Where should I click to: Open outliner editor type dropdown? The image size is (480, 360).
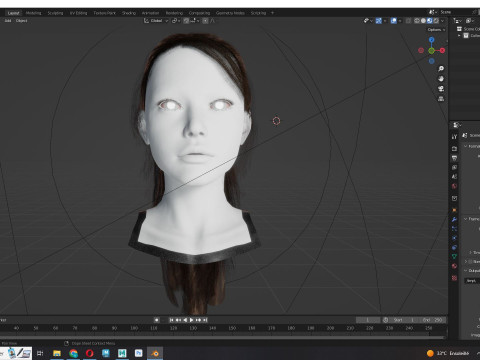pos(458,21)
